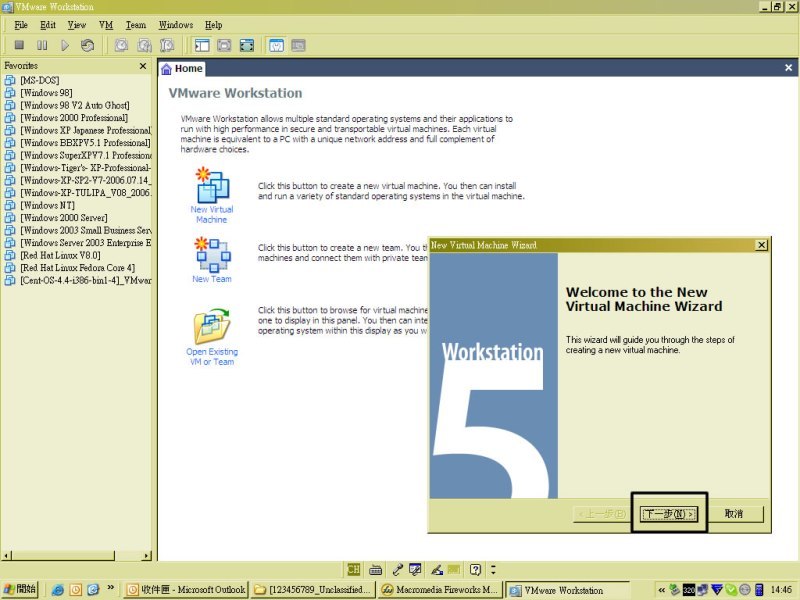Viewport: 800px width, 600px height.
Task: Click the taskbar clock showing 14:46
Action: point(781,590)
